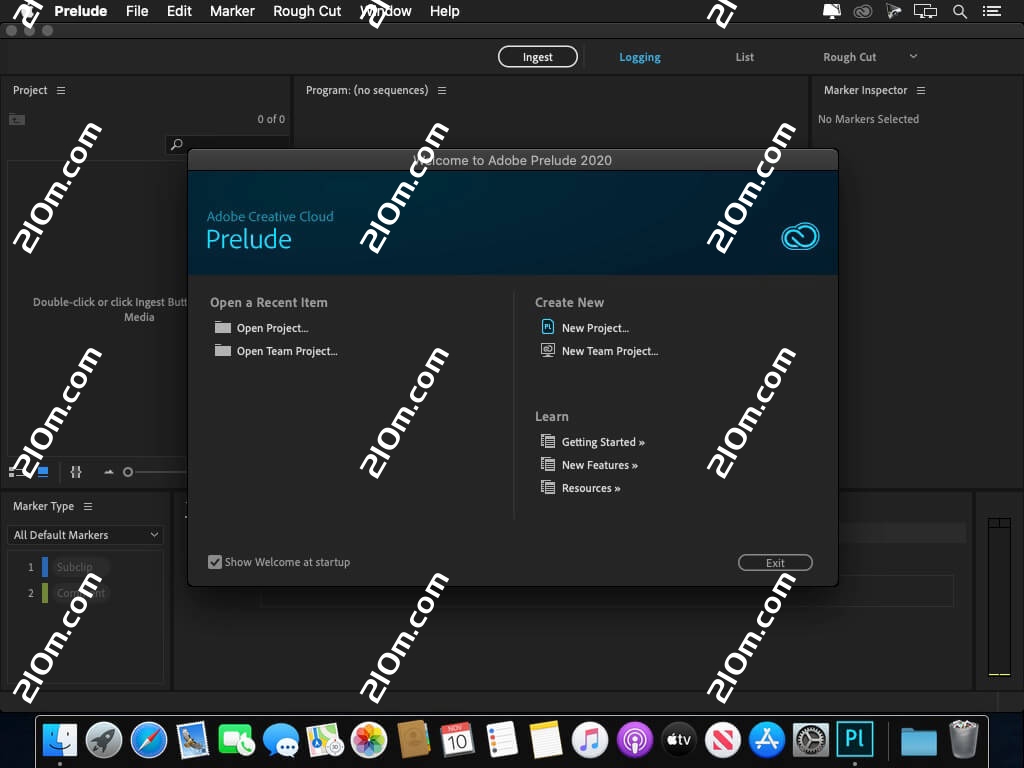Viewport: 1024px width, 768px height.
Task: Create New Team Project...
Action: pos(610,351)
